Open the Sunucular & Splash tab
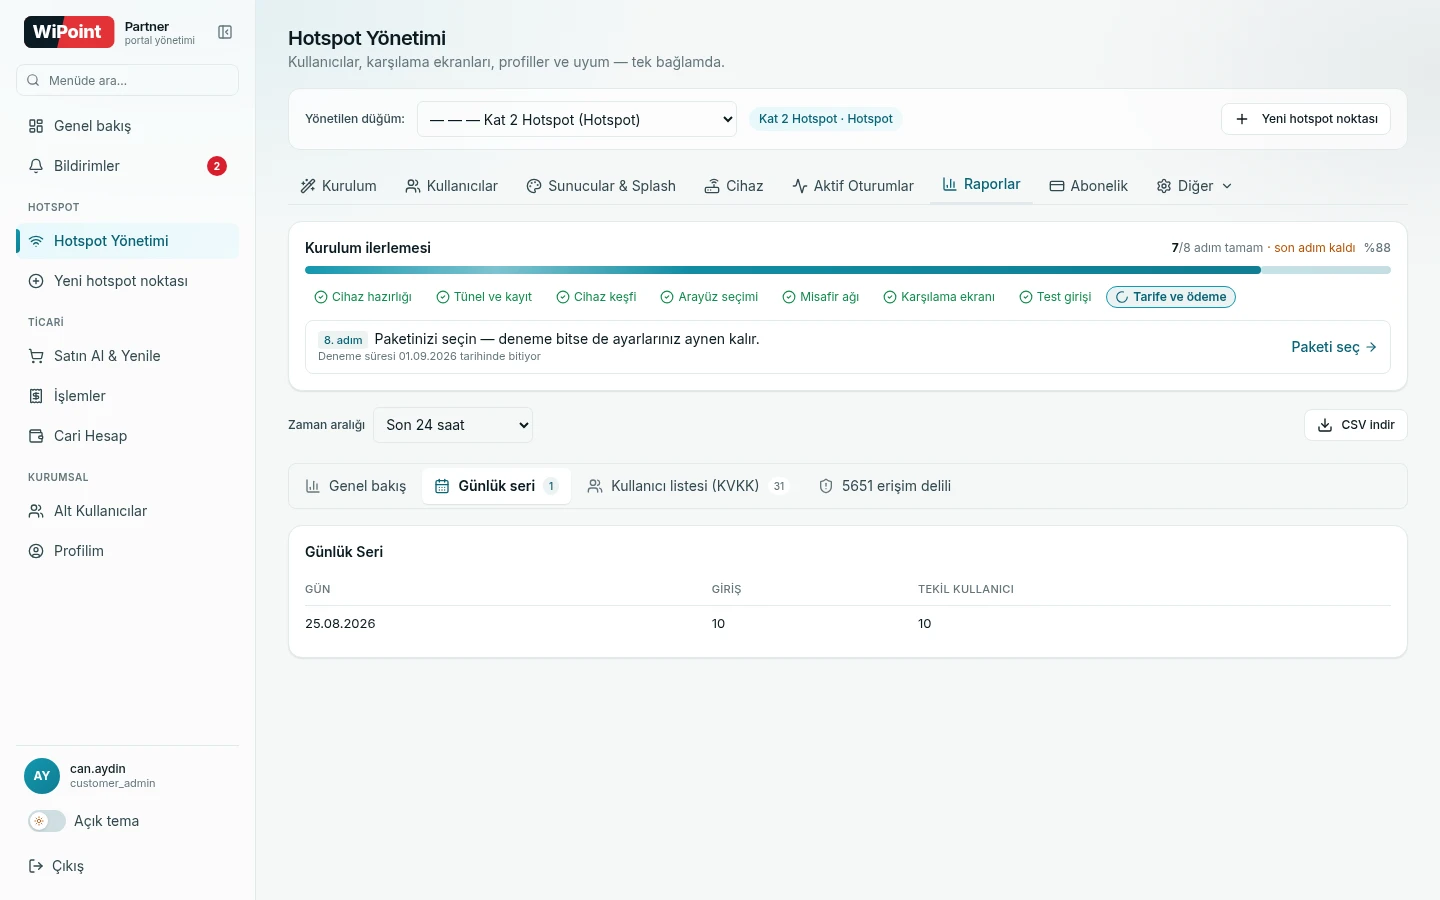Screen dimensions: 1440x900 tap(601, 186)
